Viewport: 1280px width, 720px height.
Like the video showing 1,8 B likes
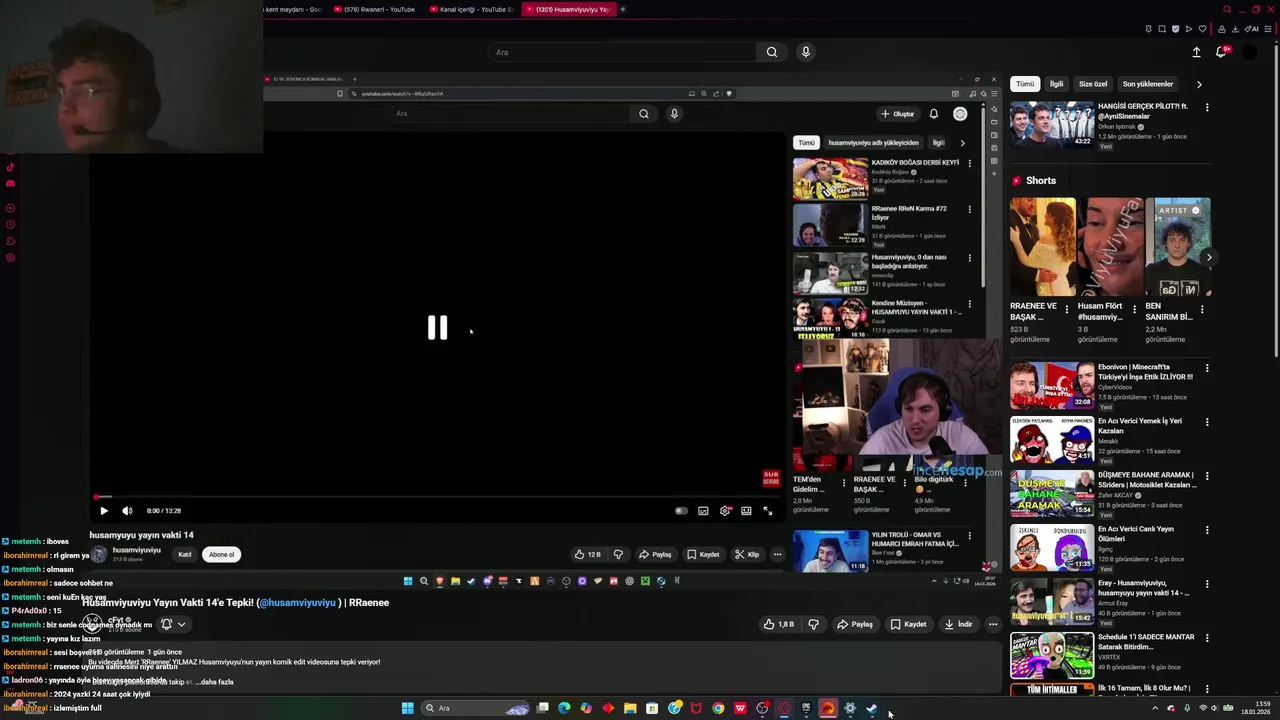(779, 624)
